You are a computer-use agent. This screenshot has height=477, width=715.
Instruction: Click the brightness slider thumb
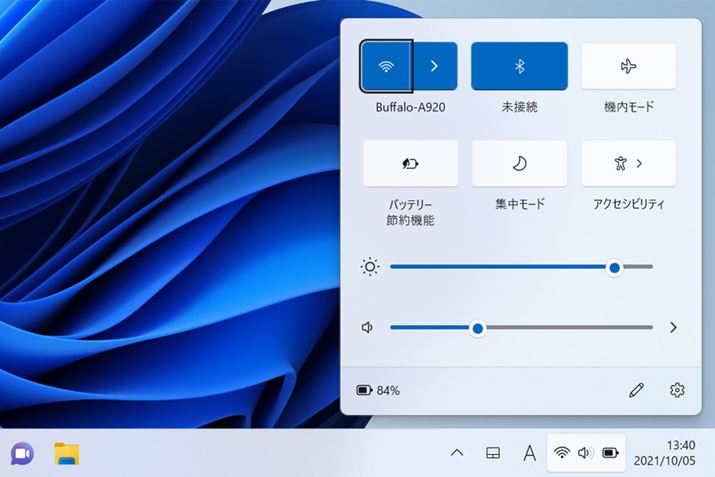click(x=614, y=267)
